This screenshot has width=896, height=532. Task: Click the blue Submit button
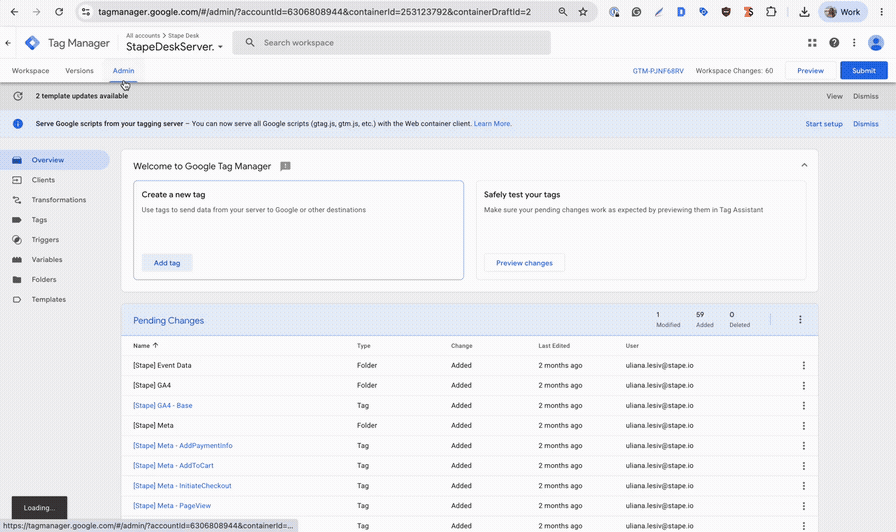(x=863, y=71)
